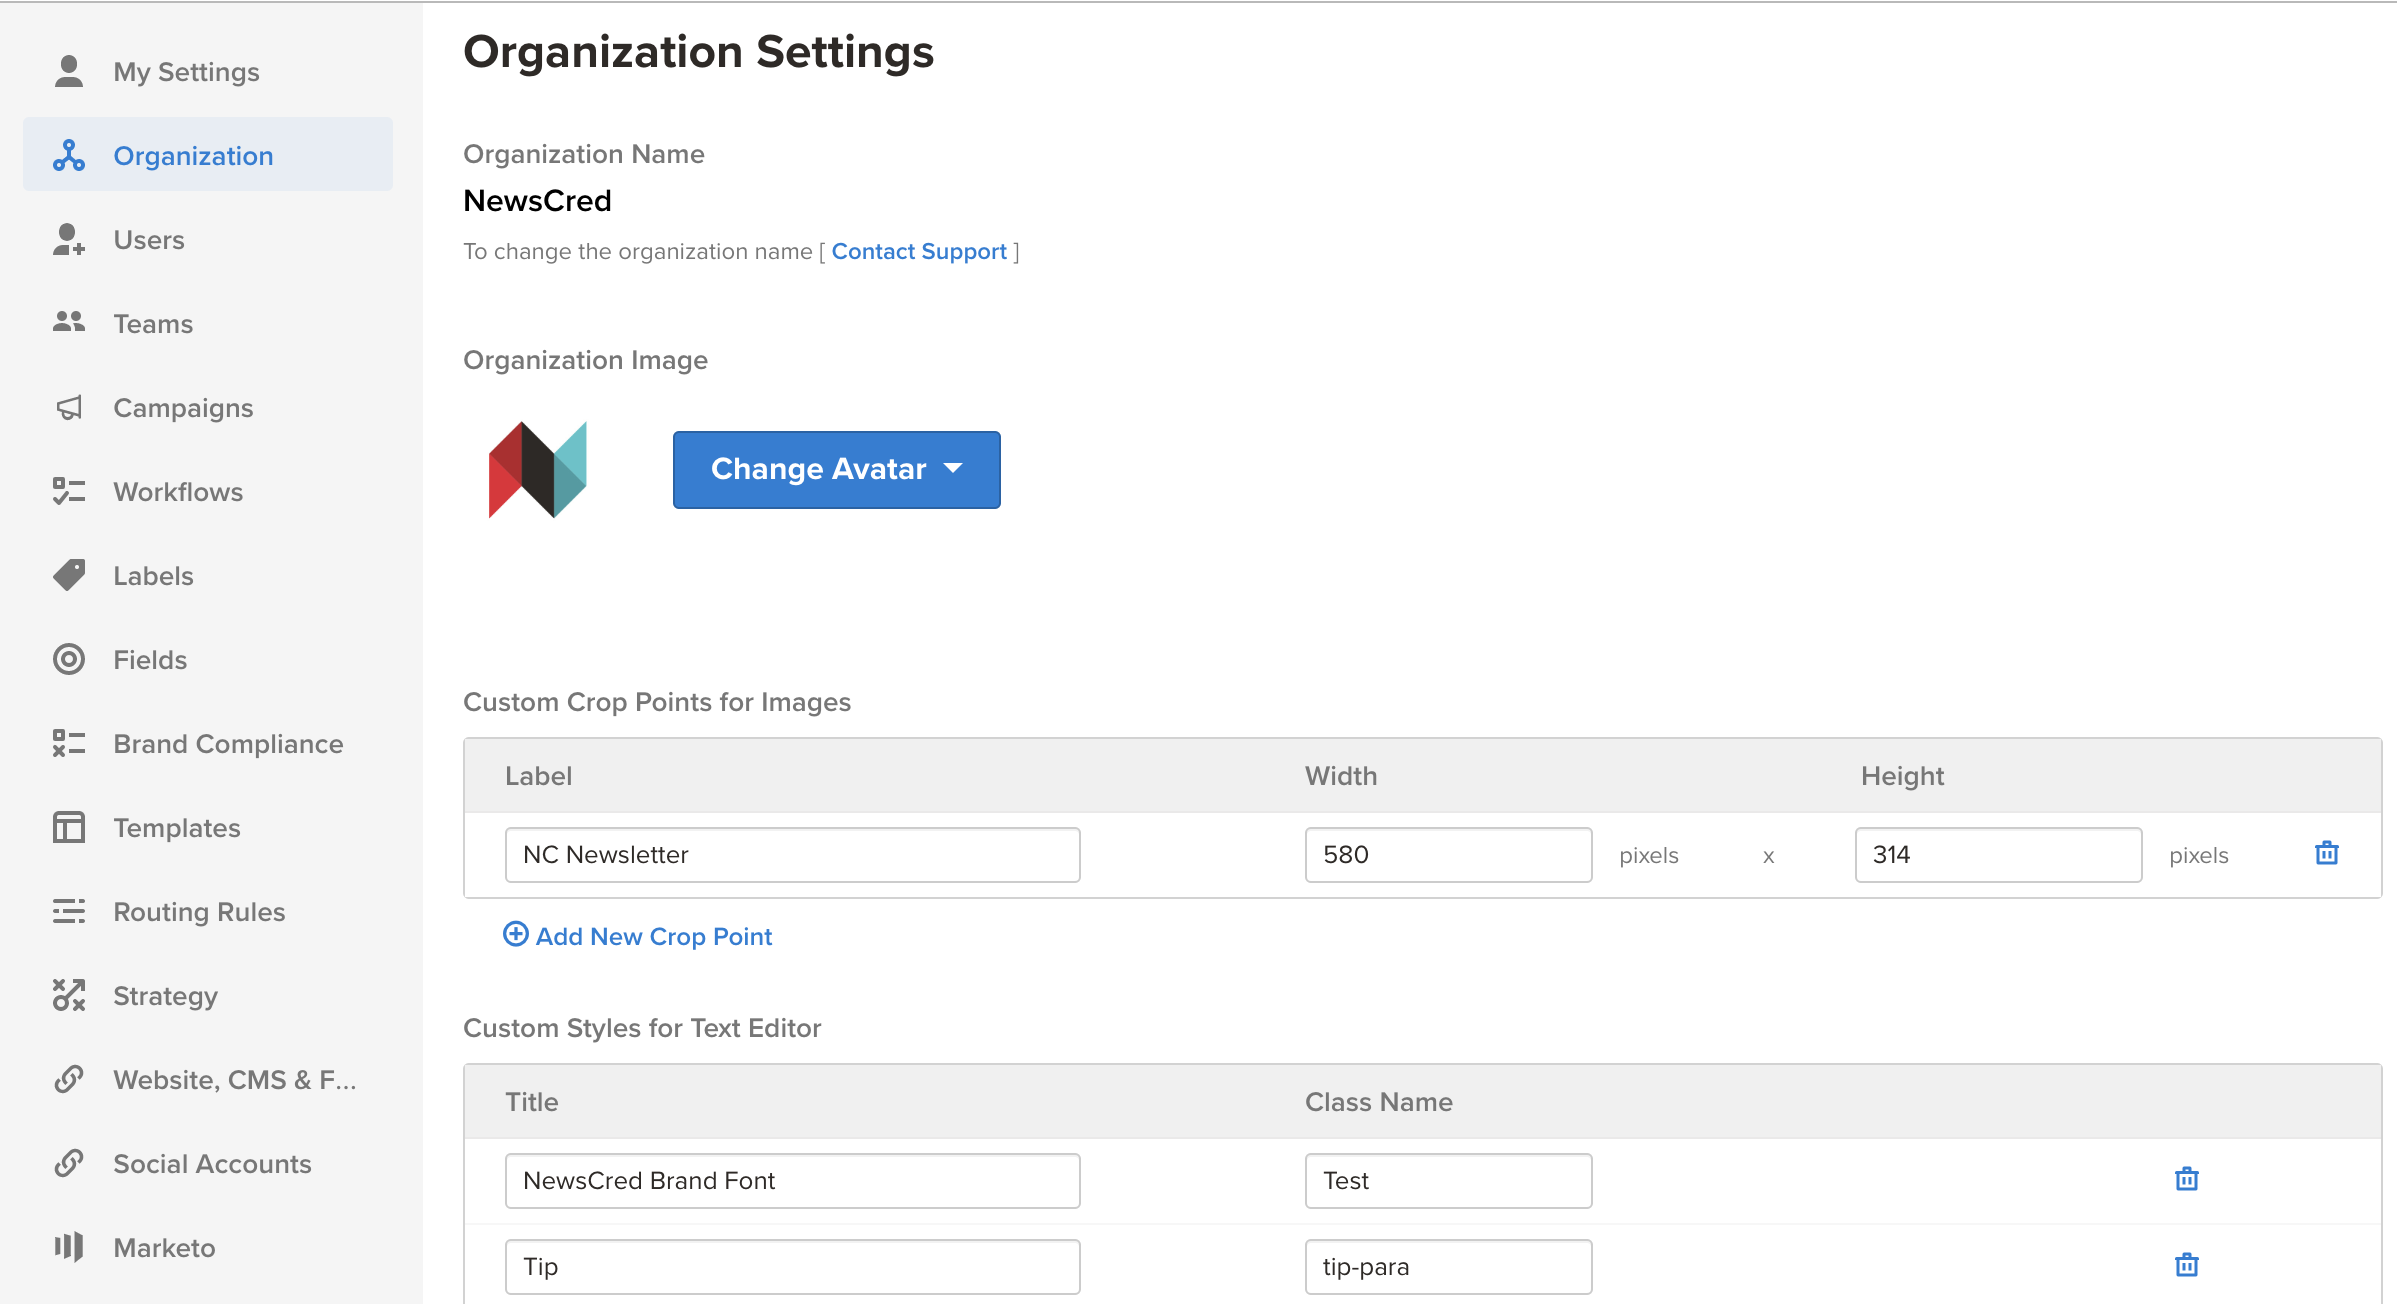Image resolution: width=2397 pixels, height=1304 pixels.
Task: Navigate to Campaigns settings
Action: point(208,408)
